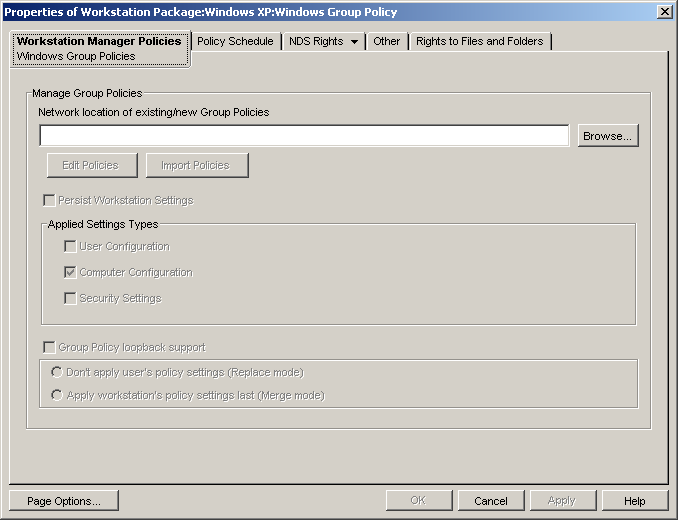Image resolution: width=678 pixels, height=520 pixels.
Task: Open Page Options
Action: 64,501
